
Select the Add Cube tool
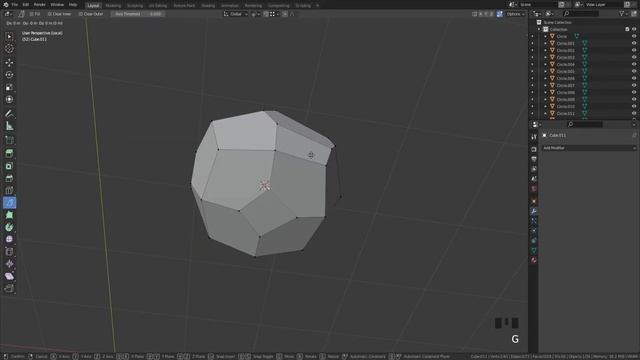[9, 140]
